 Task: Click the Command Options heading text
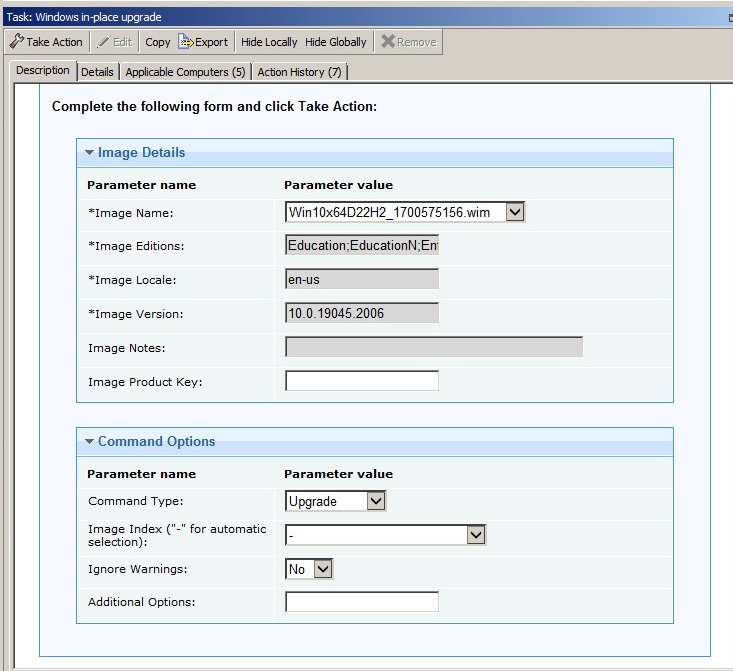coord(157,441)
